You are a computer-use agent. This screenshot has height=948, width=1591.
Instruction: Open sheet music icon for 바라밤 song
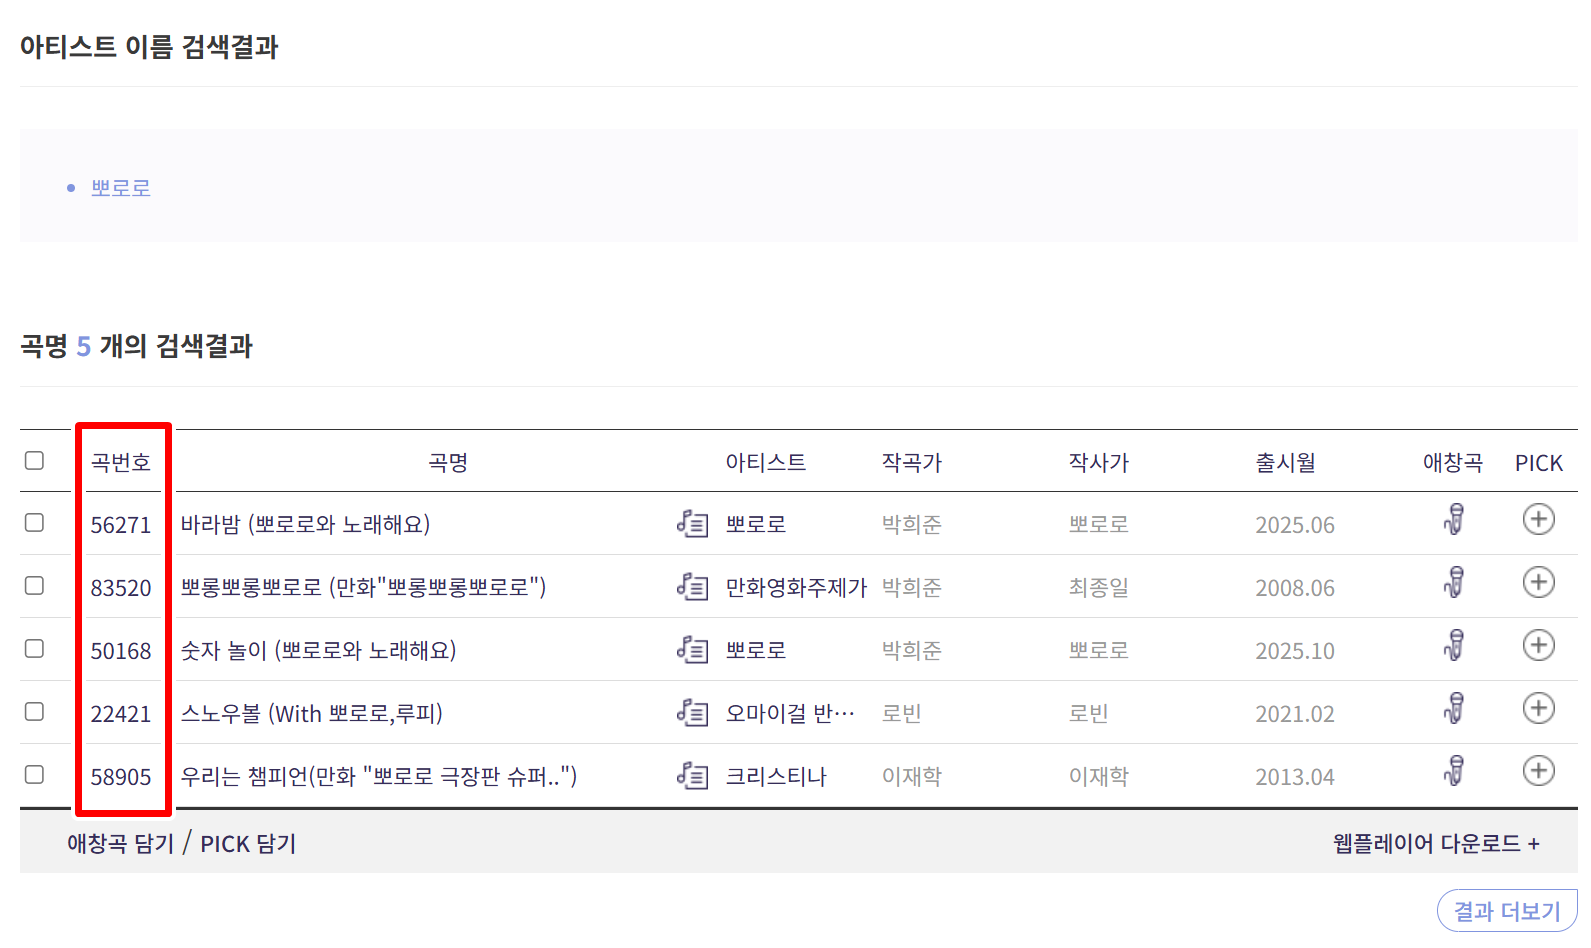[692, 523]
